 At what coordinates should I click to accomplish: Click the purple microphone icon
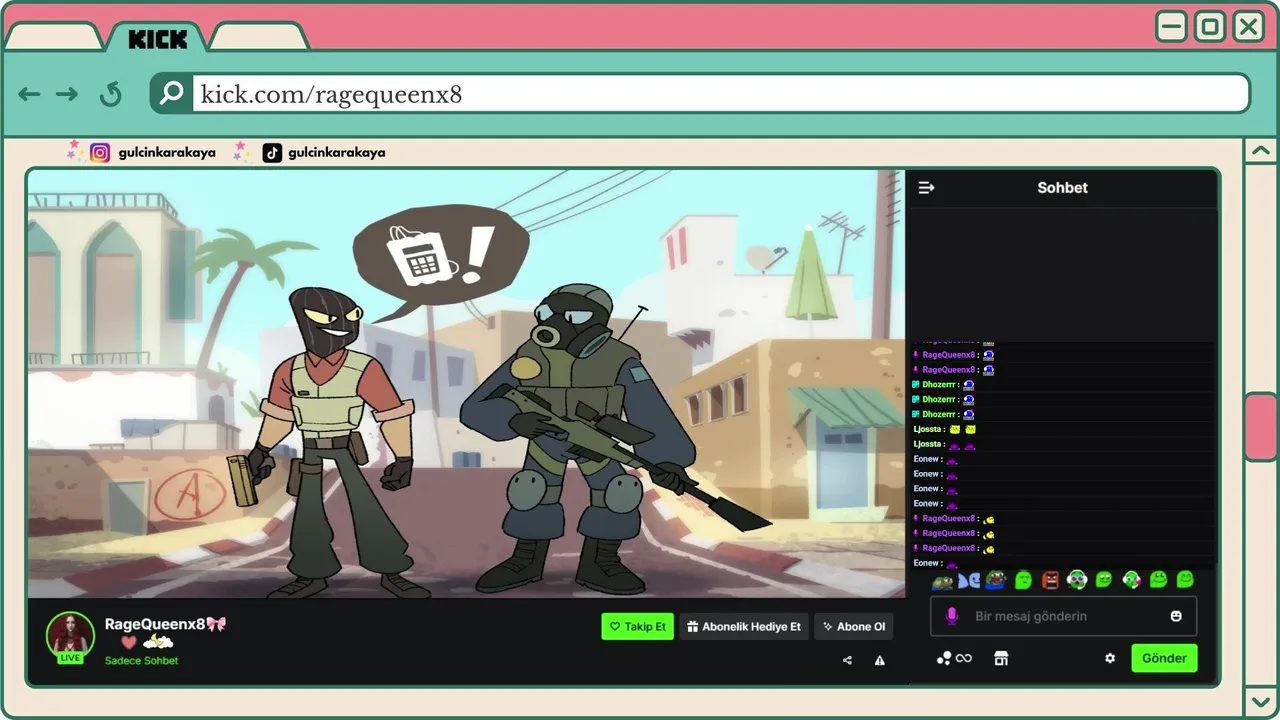952,616
